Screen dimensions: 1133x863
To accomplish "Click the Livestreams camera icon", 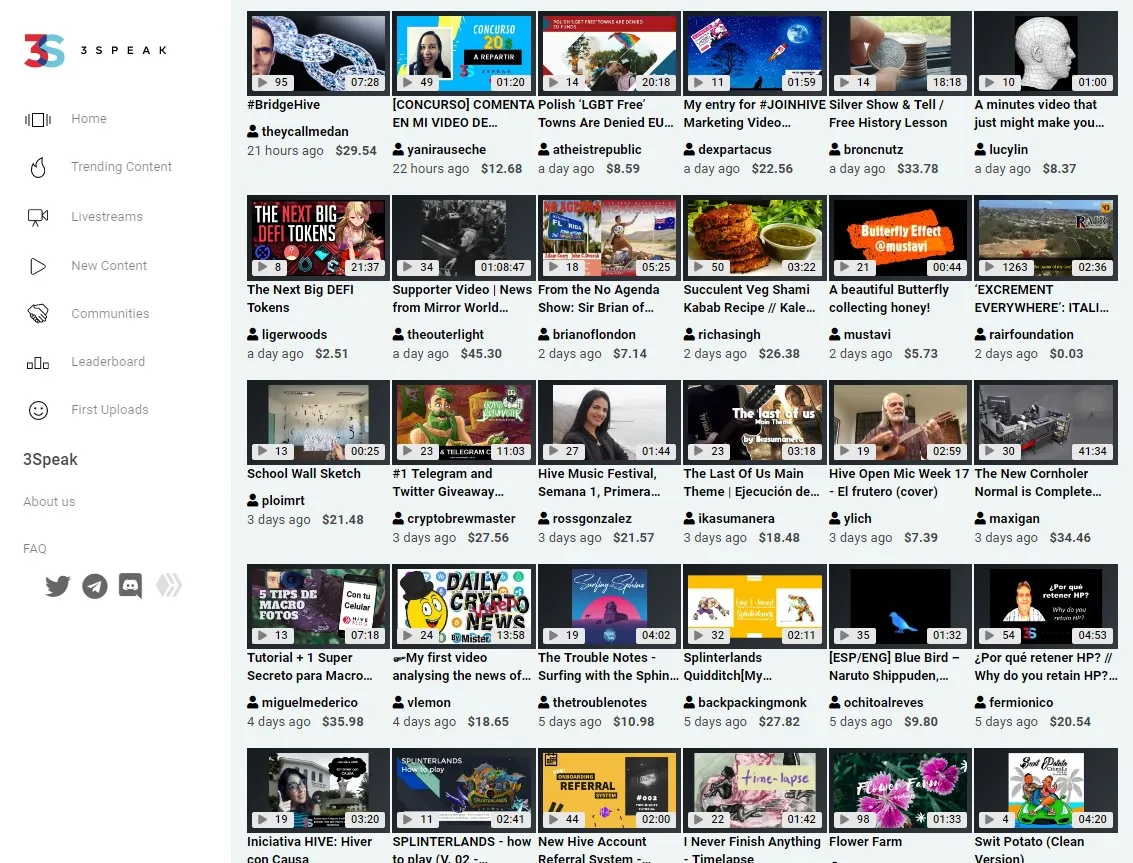I will click(x=38, y=217).
